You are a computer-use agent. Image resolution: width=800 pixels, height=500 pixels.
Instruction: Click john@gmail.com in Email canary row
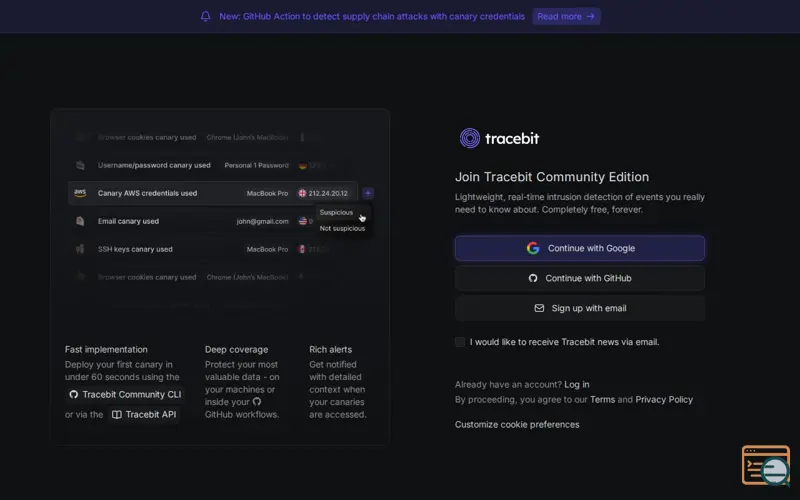point(262,221)
